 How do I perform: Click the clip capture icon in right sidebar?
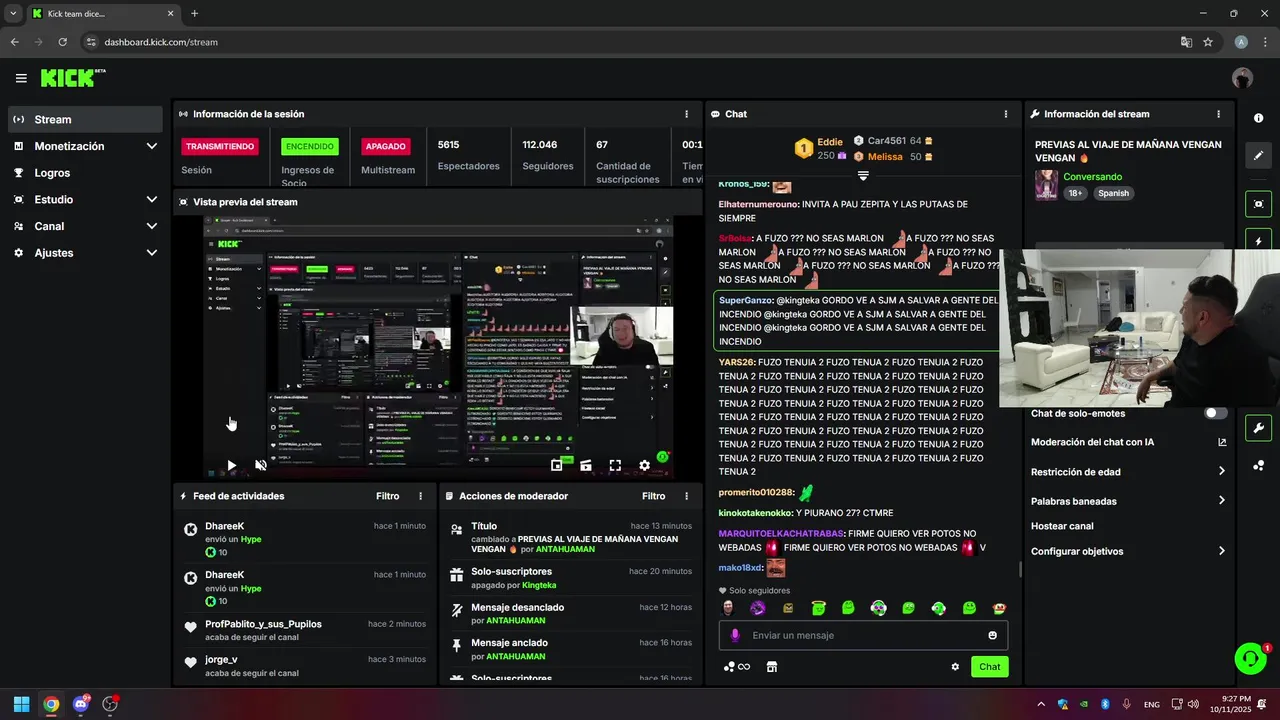(1258, 204)
